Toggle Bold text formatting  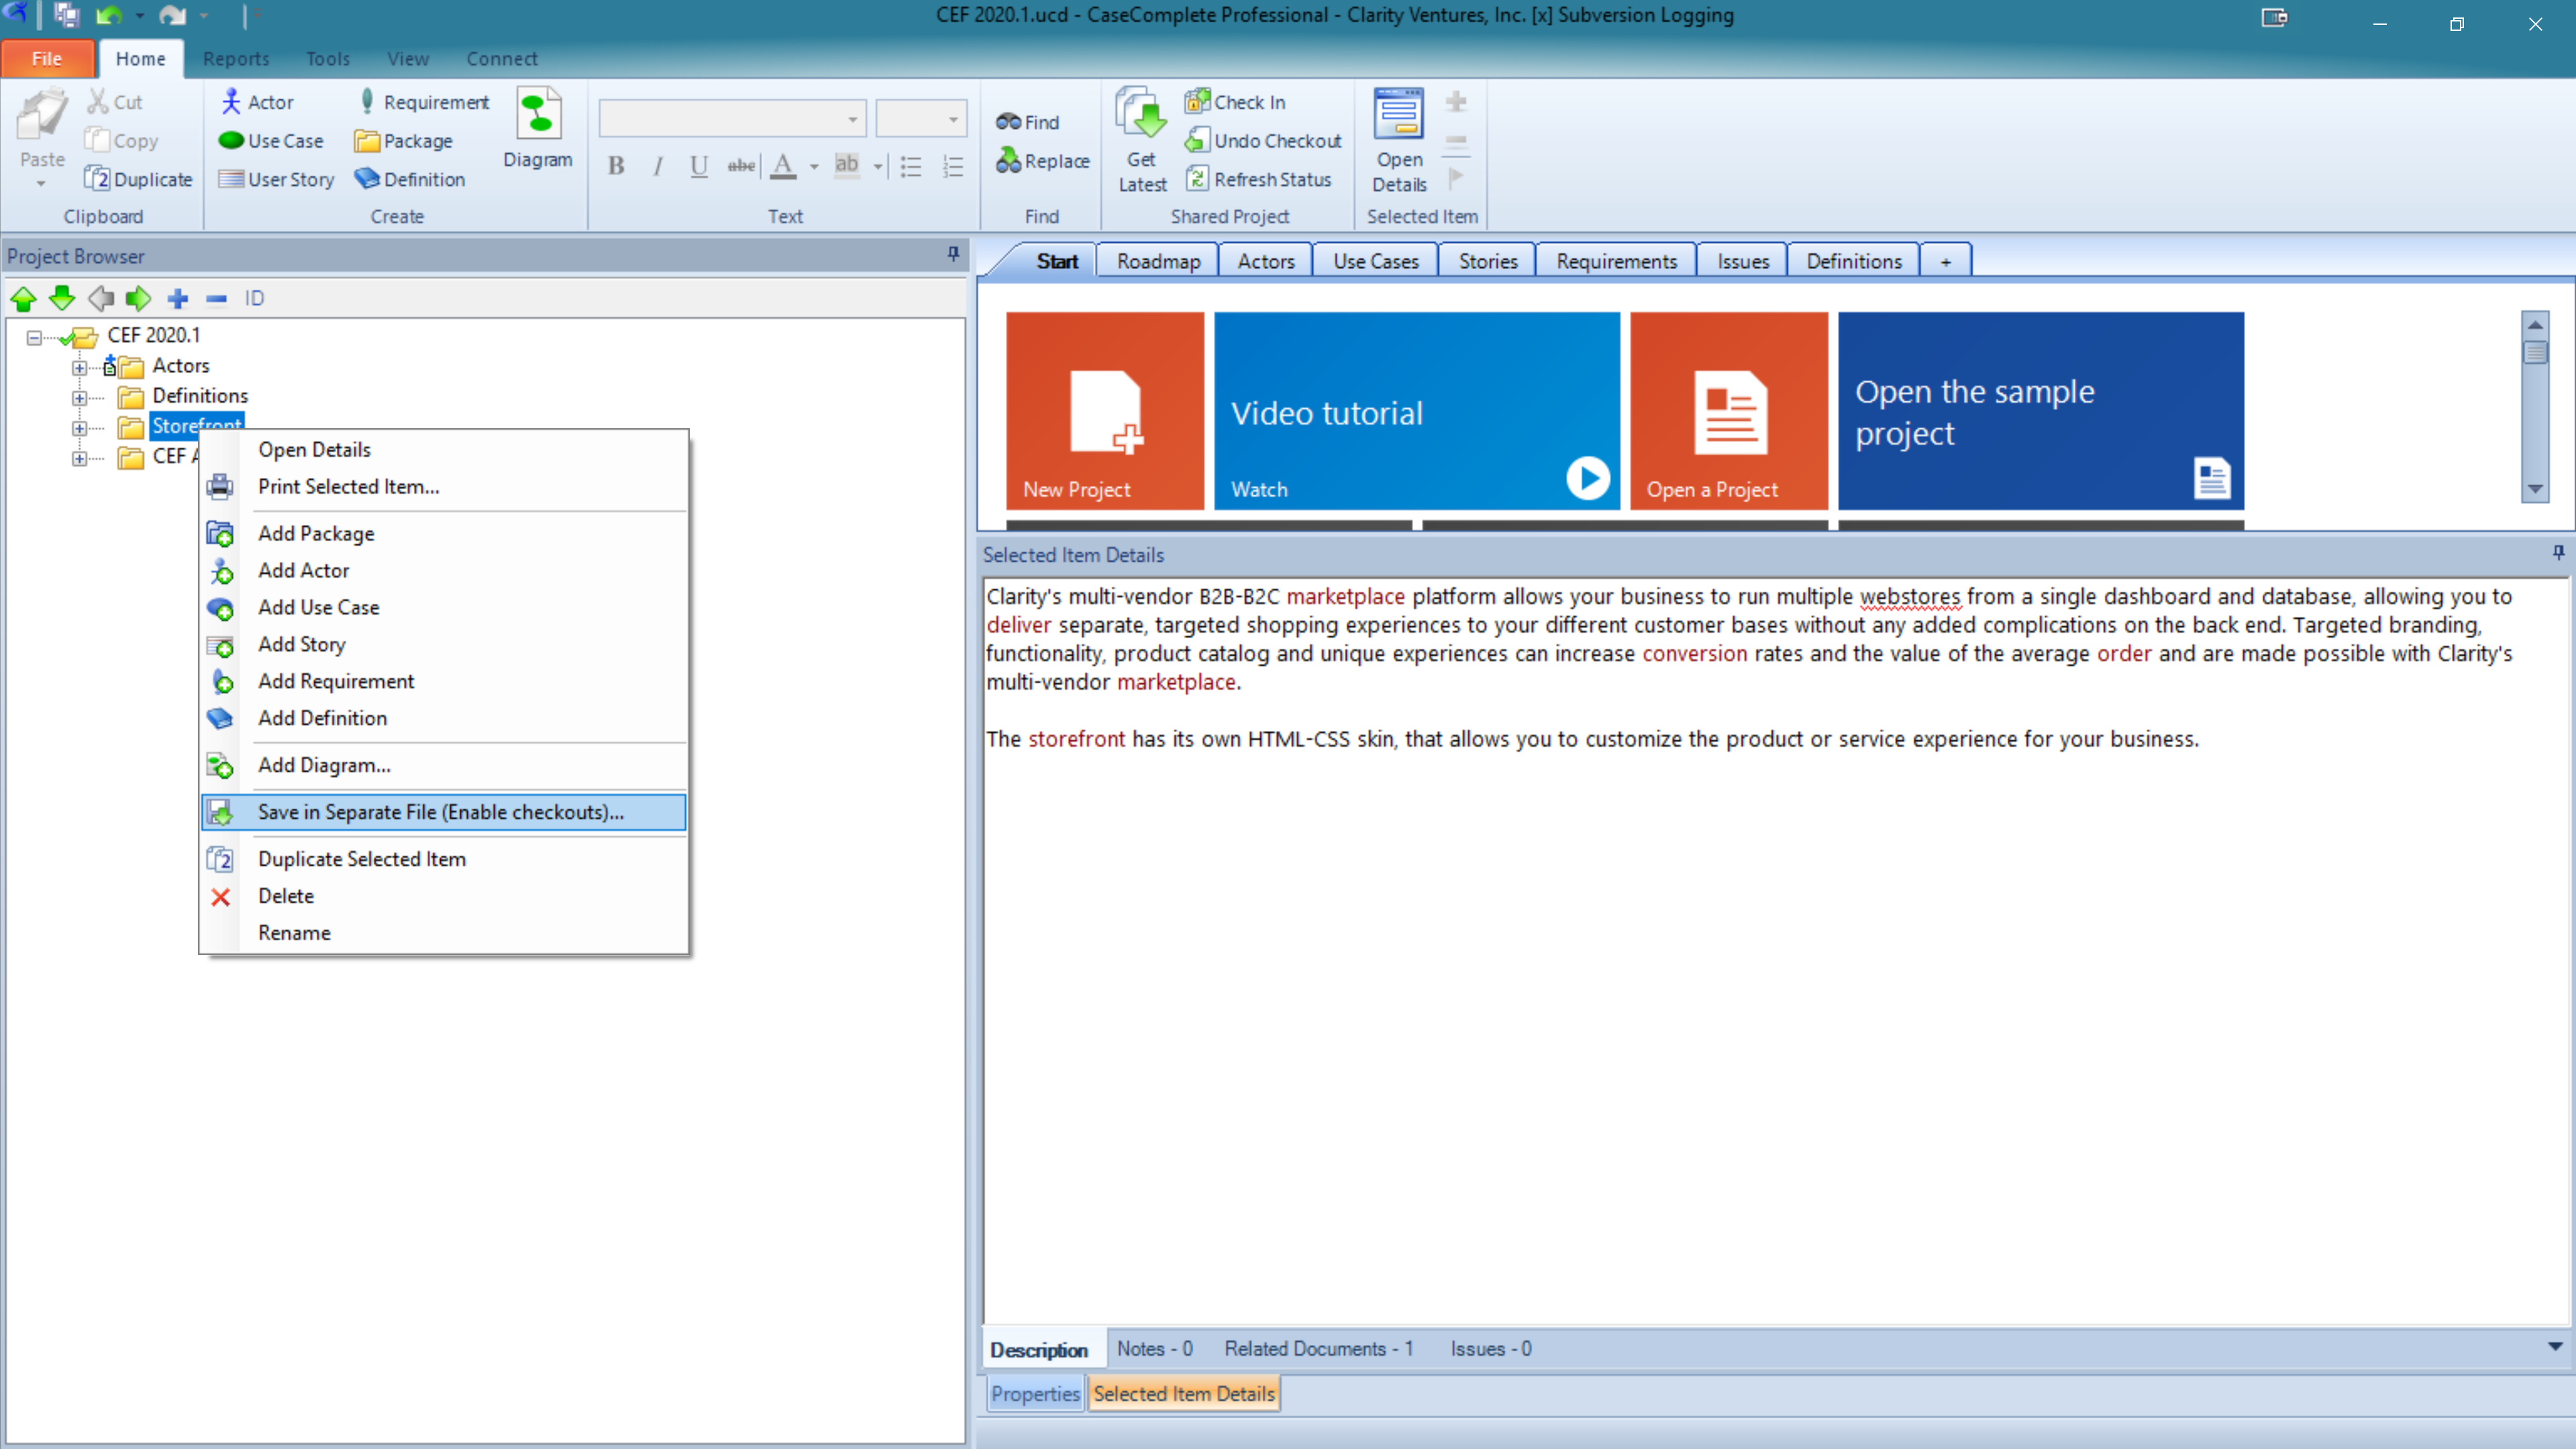point(616,165)
